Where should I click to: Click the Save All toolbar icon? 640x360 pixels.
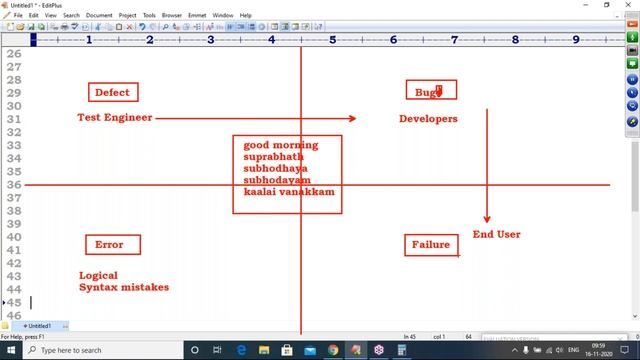coord(41,27)
